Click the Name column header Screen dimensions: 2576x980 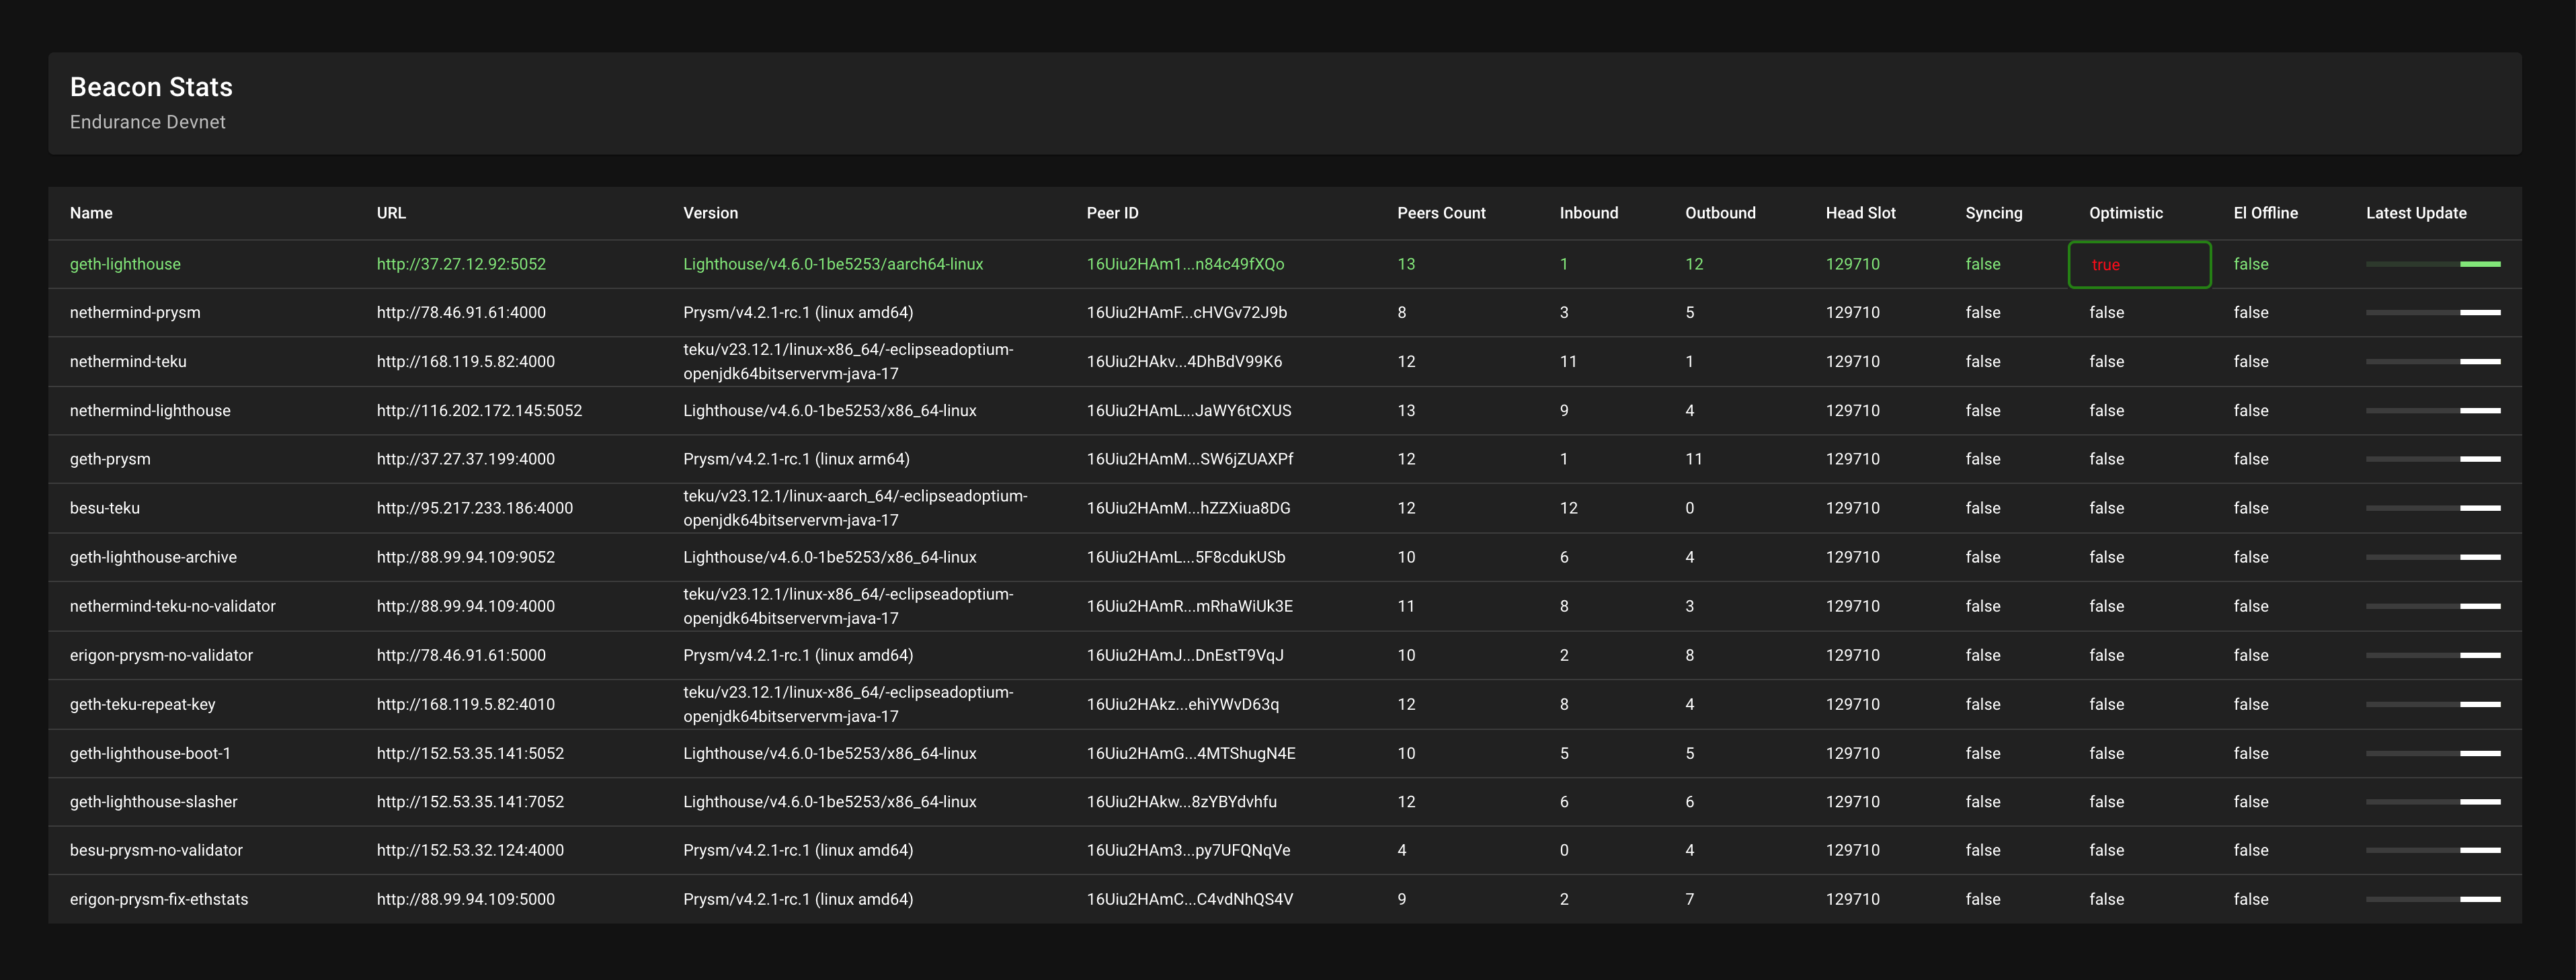[91, 213]
